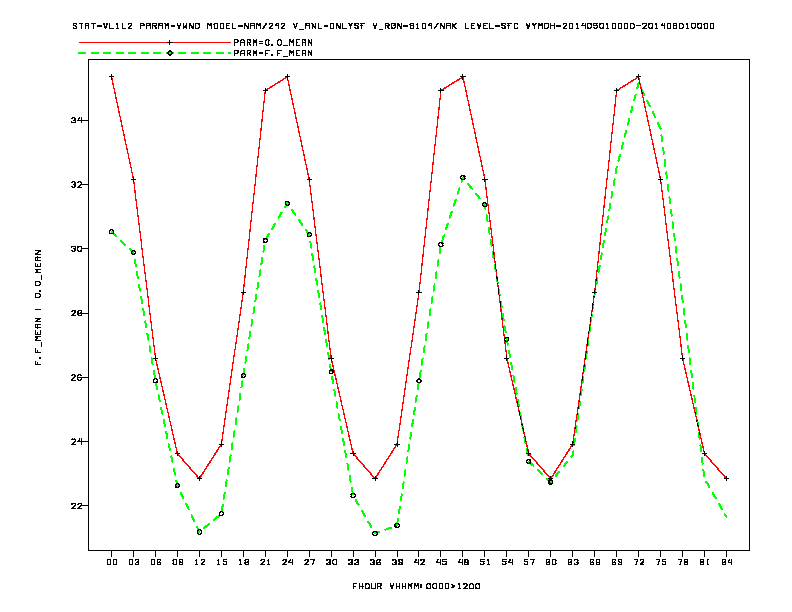Click x-axis tick label 24
792x612 pixels.
pyautogui.click(x=287, y=562)
